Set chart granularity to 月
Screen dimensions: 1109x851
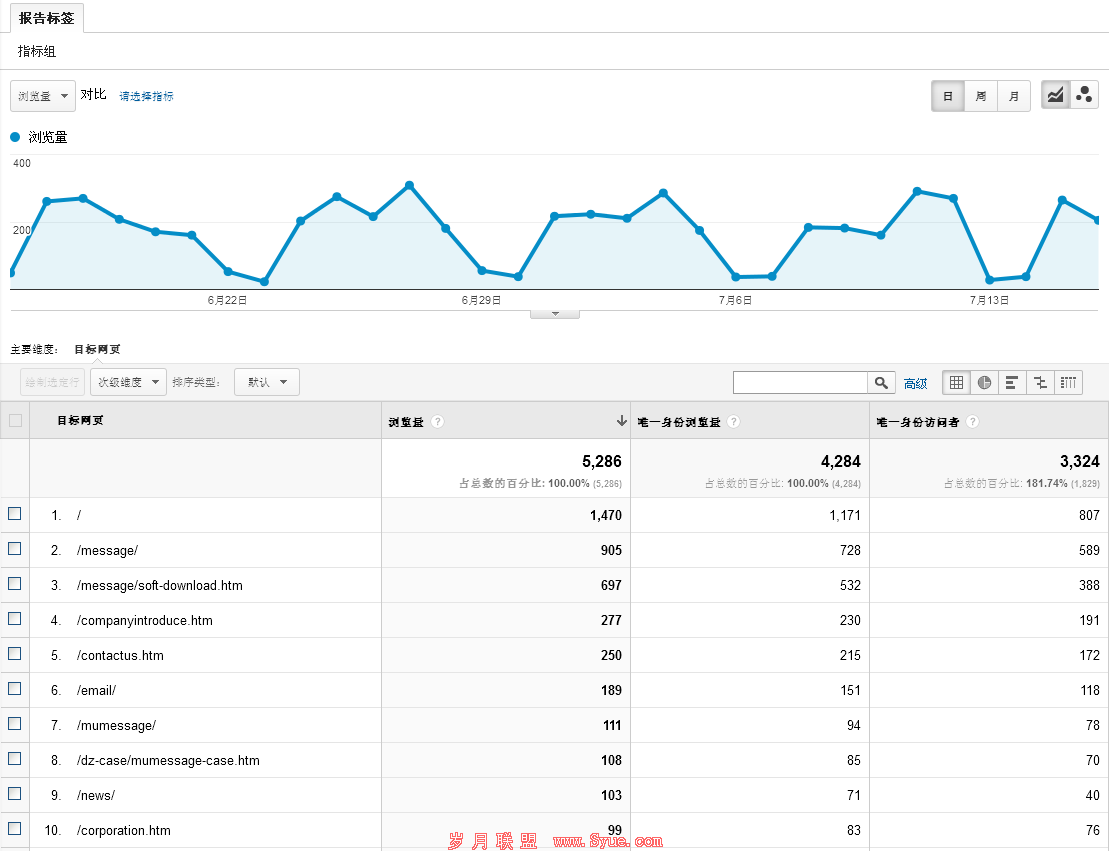click(x=1014, y=95)
